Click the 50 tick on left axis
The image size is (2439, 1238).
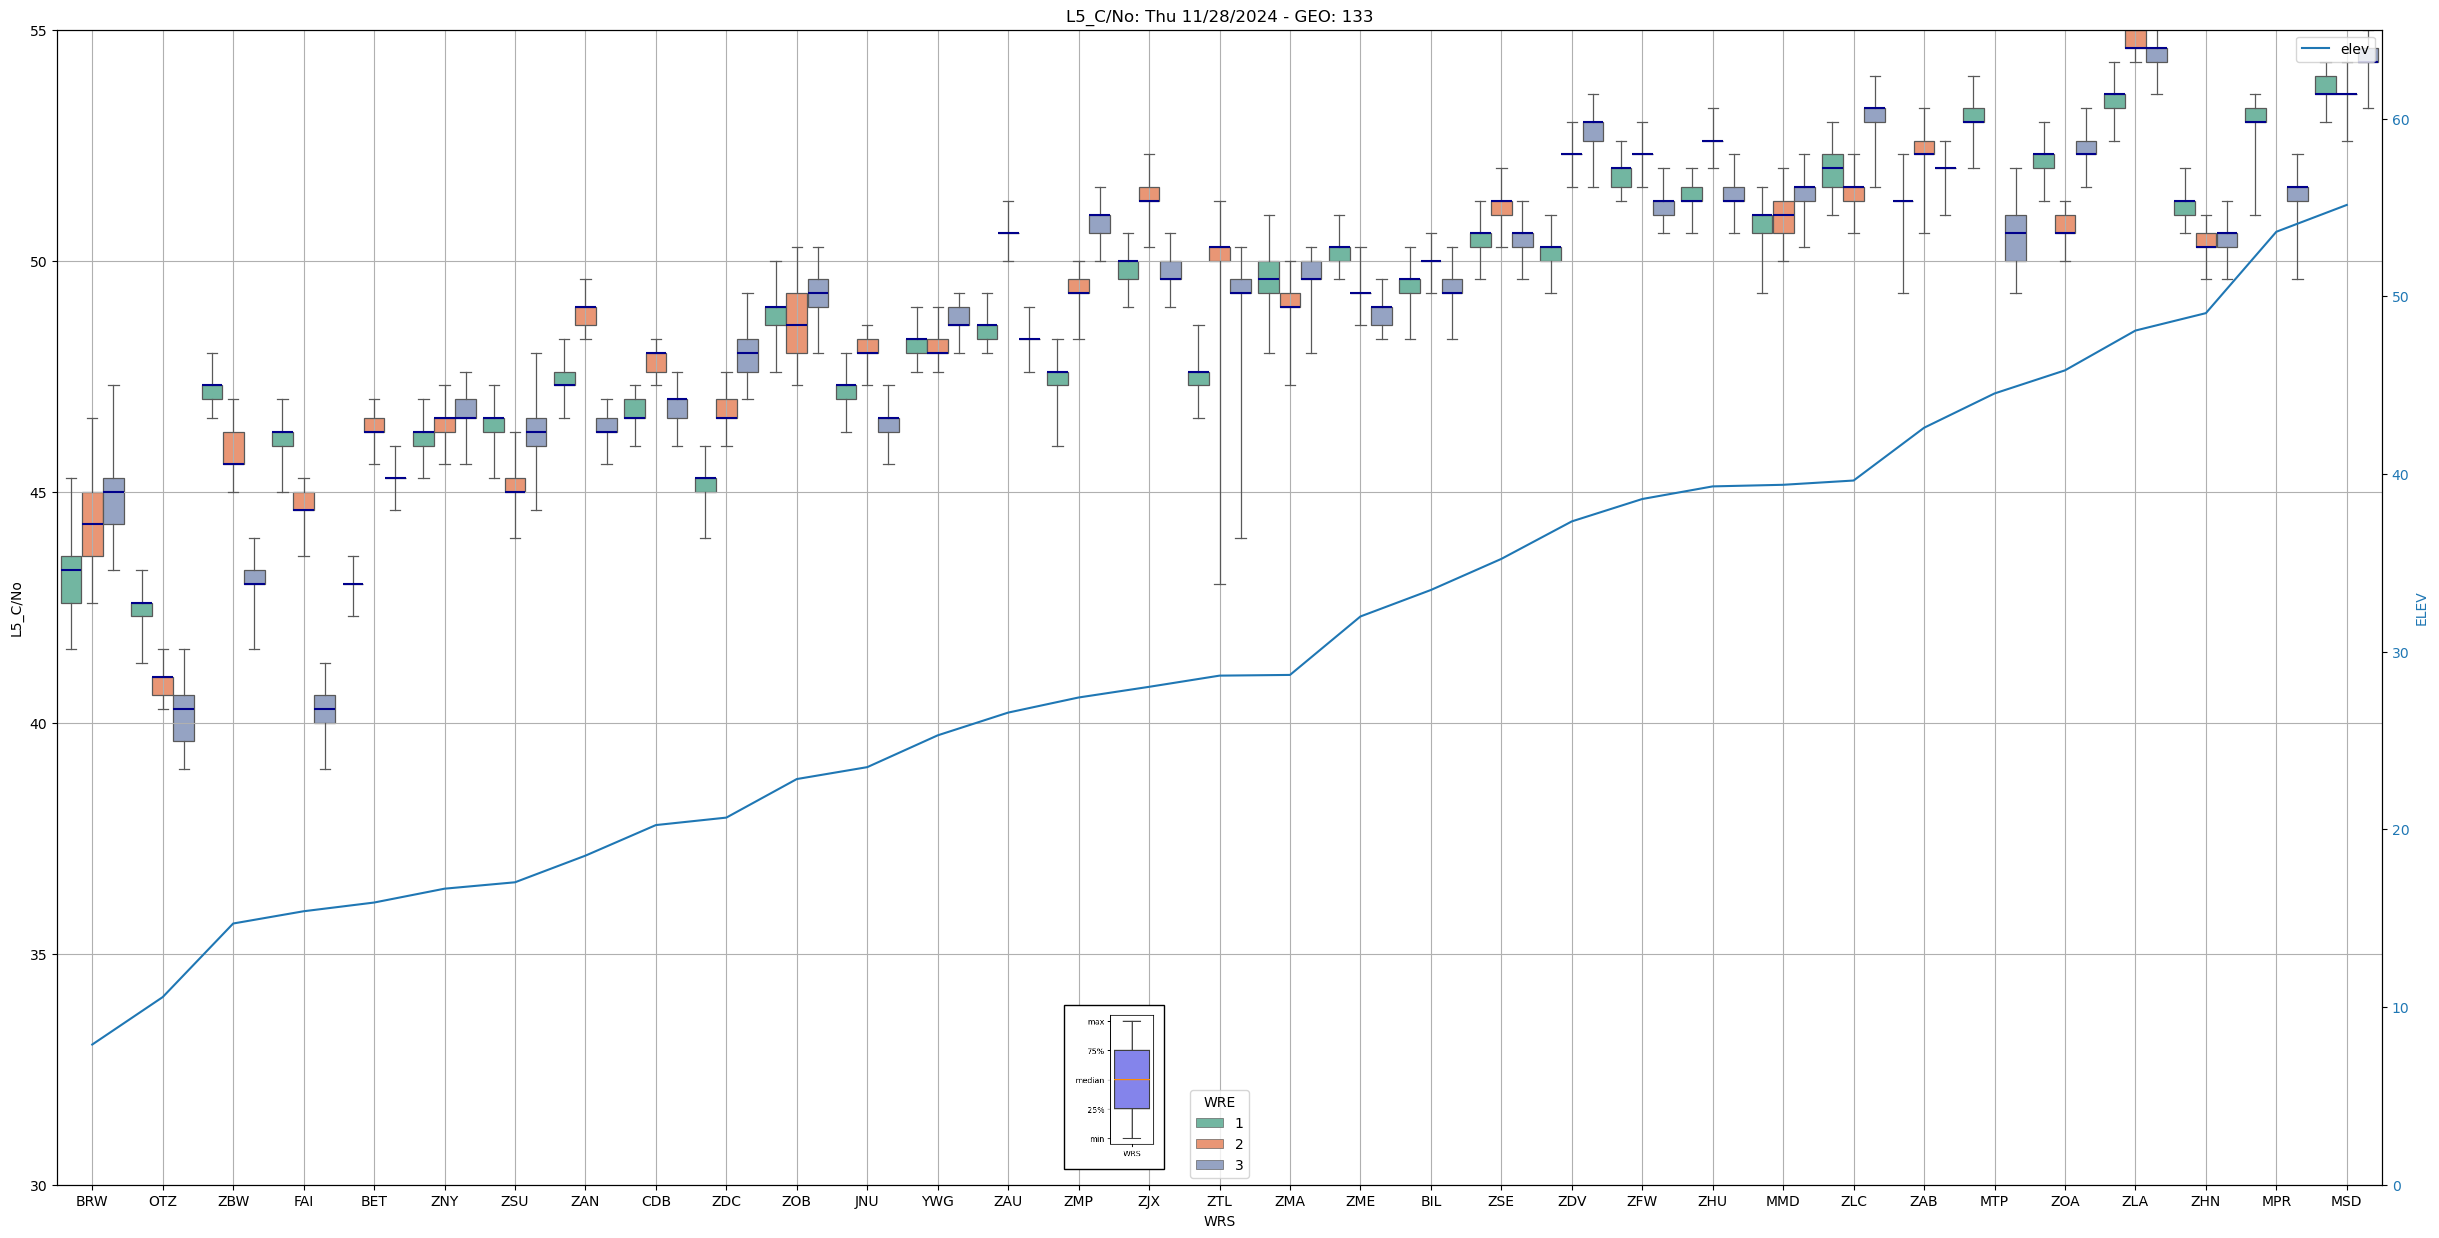coord(39,262)
